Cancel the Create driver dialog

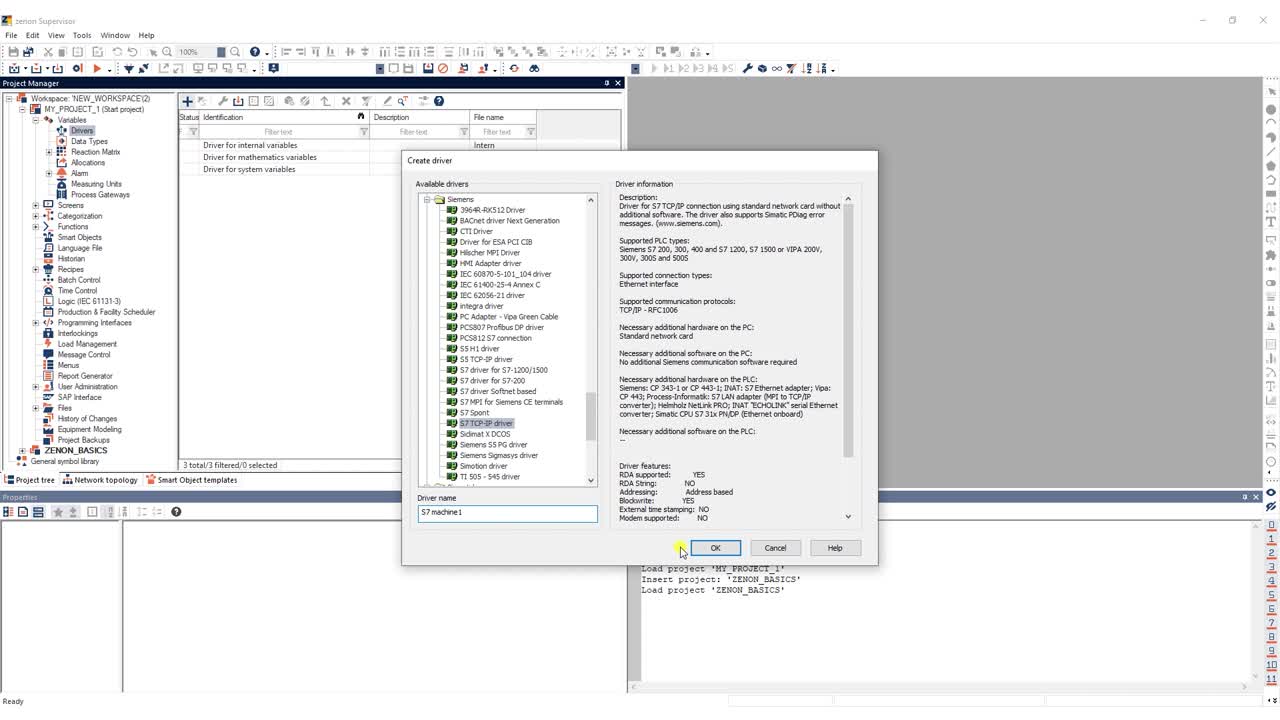coord(775,548)
